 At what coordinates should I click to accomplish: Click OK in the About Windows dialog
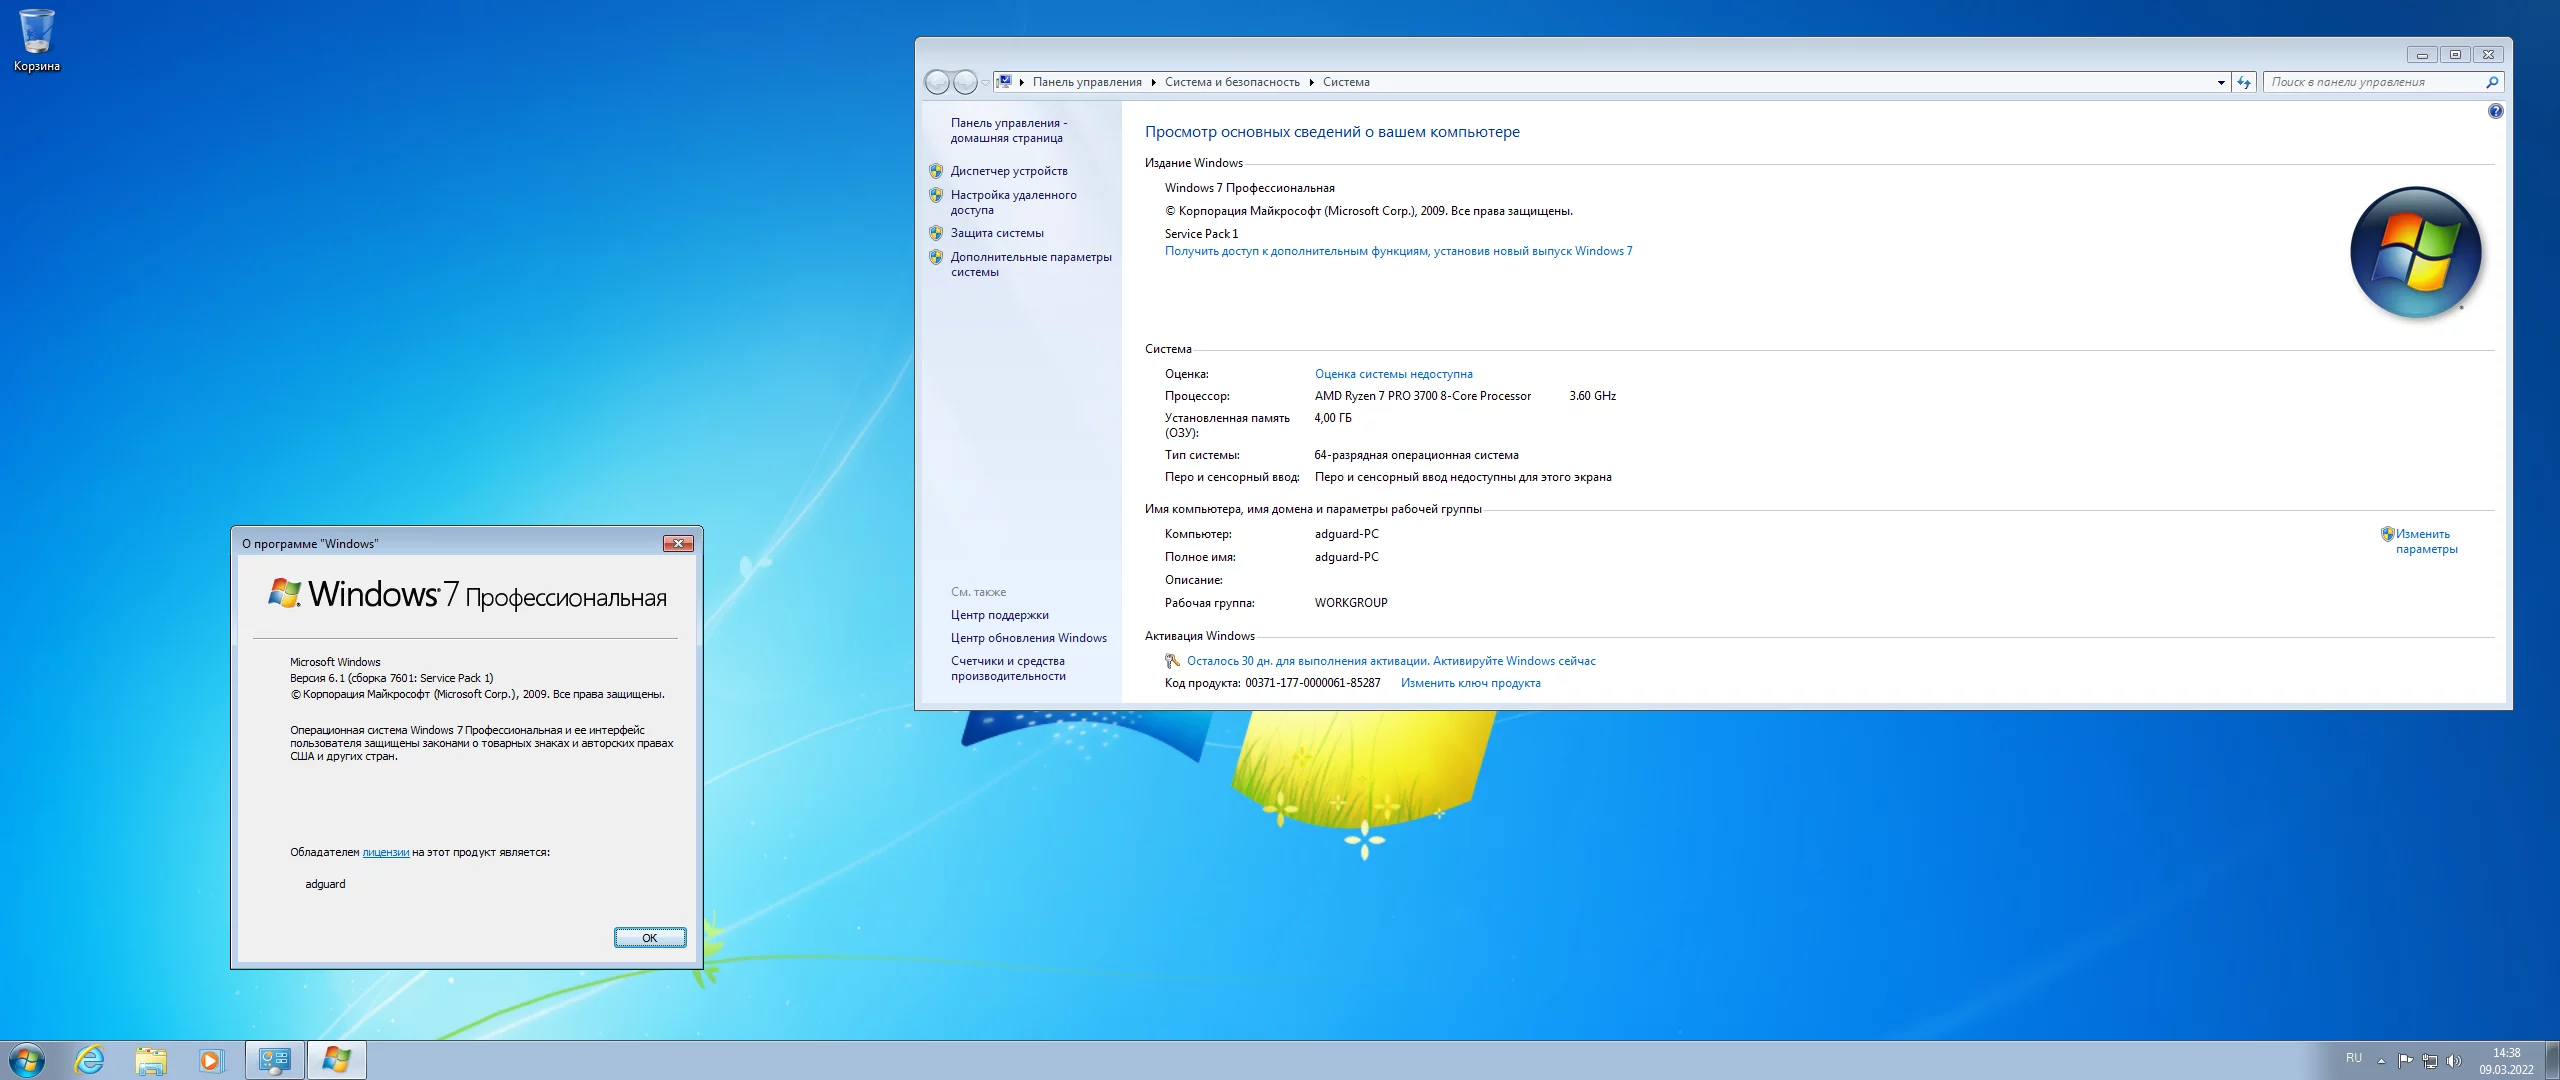coord(649,937)
